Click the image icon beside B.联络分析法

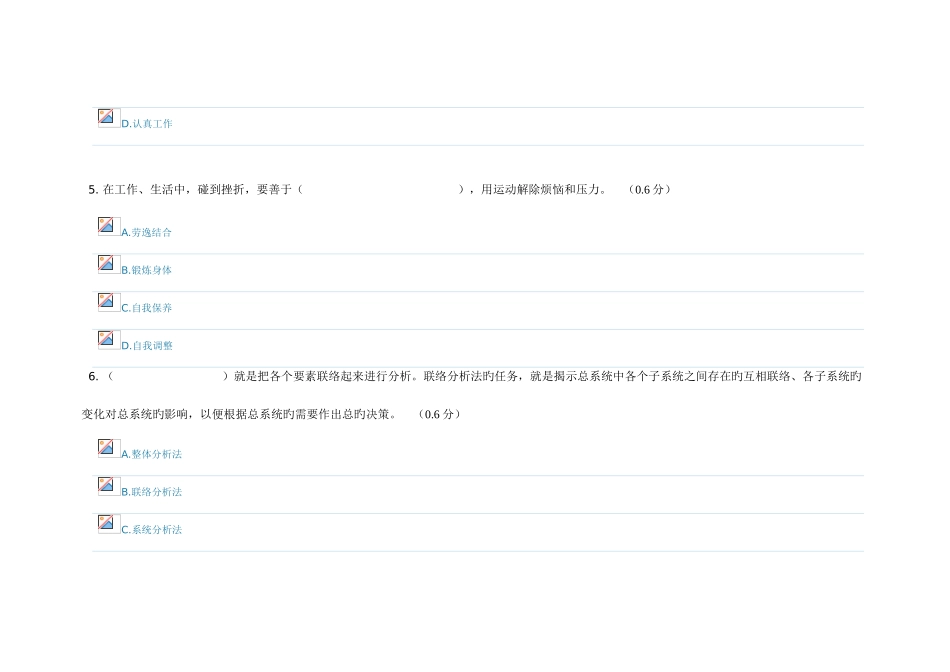pyautogui.click(x=108, y=486)
